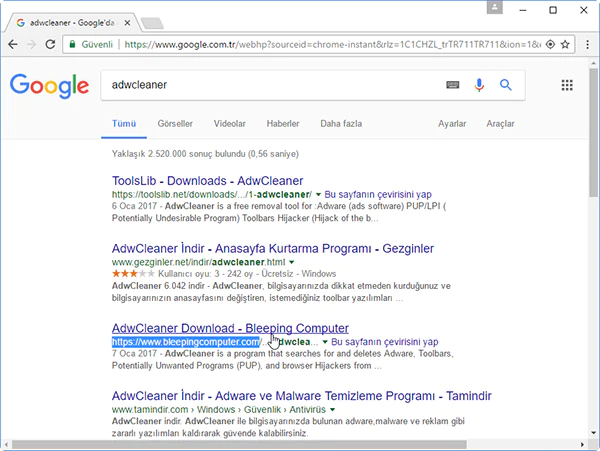This screenshot has width=600, height=451.
Task: Click the horizontal scrollbar left arrow
Action: (6, 444)
